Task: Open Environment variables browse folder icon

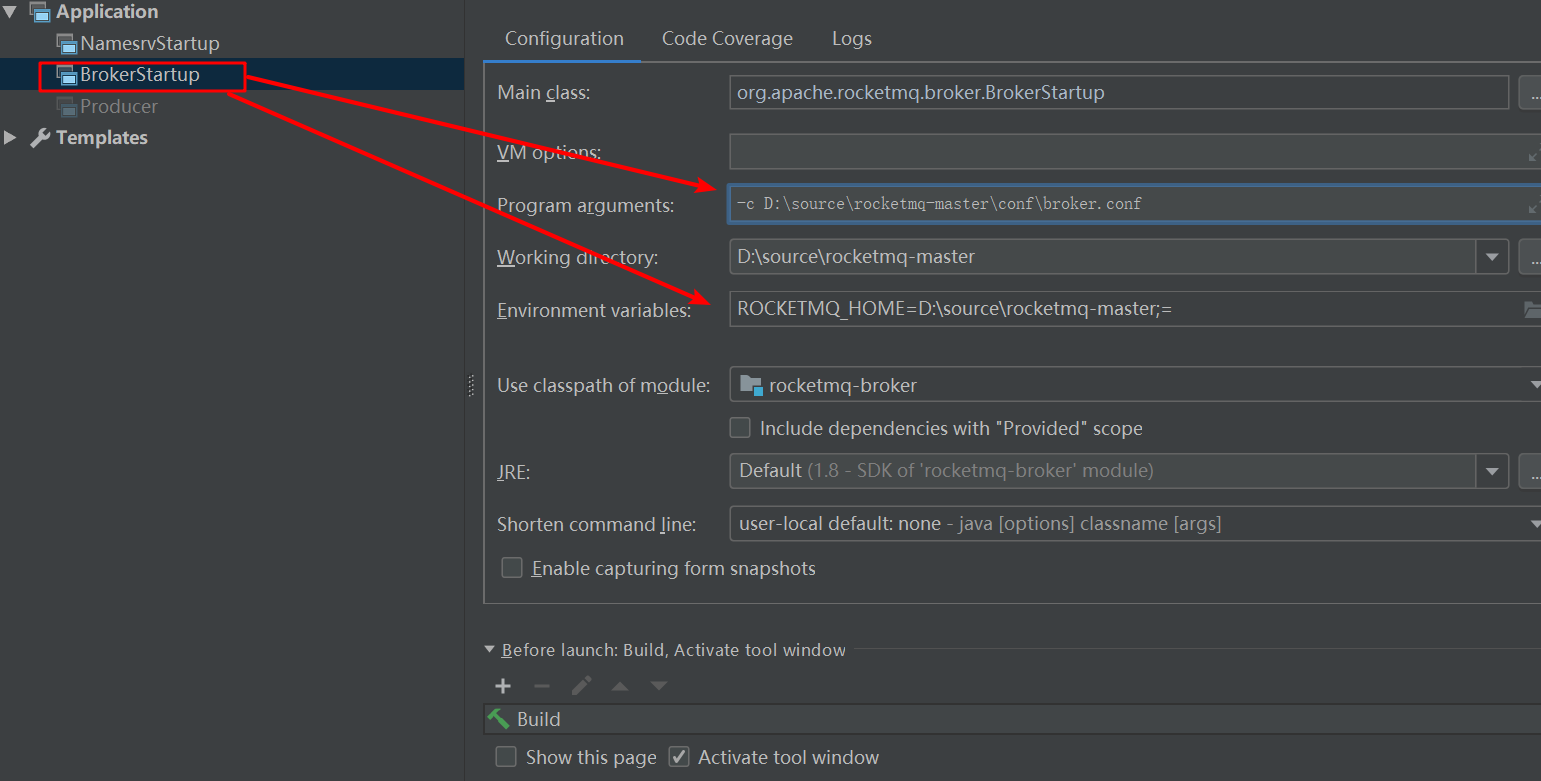Action: [x=1532, y=309]
